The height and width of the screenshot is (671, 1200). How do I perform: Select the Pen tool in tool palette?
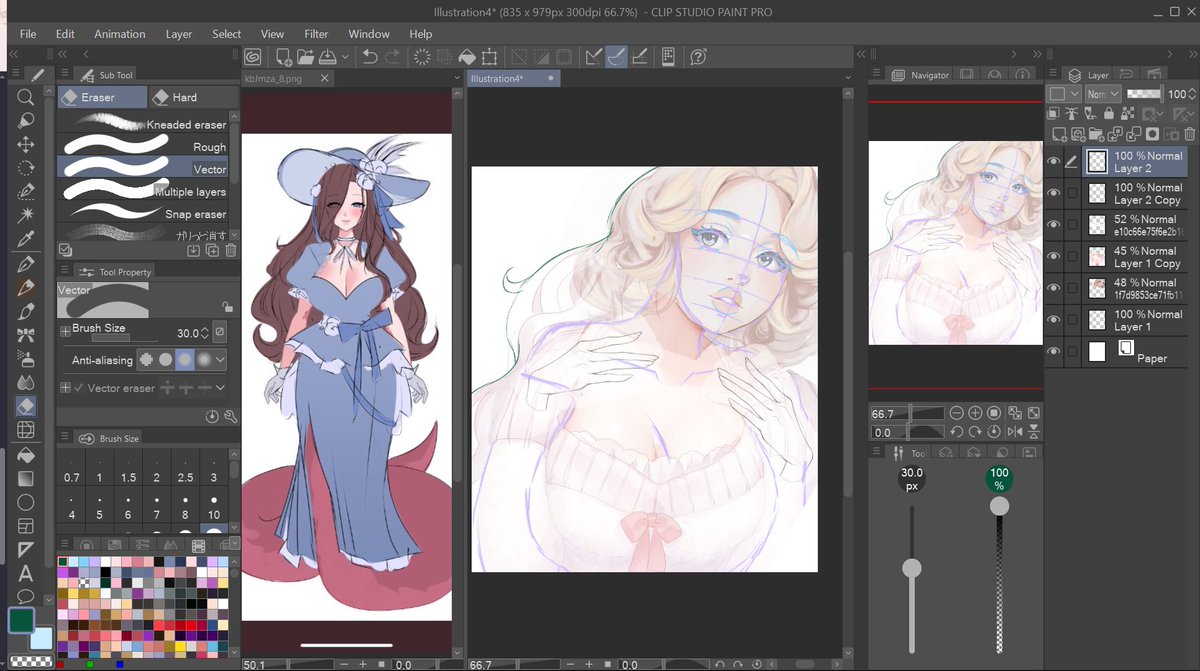[26, 264]
